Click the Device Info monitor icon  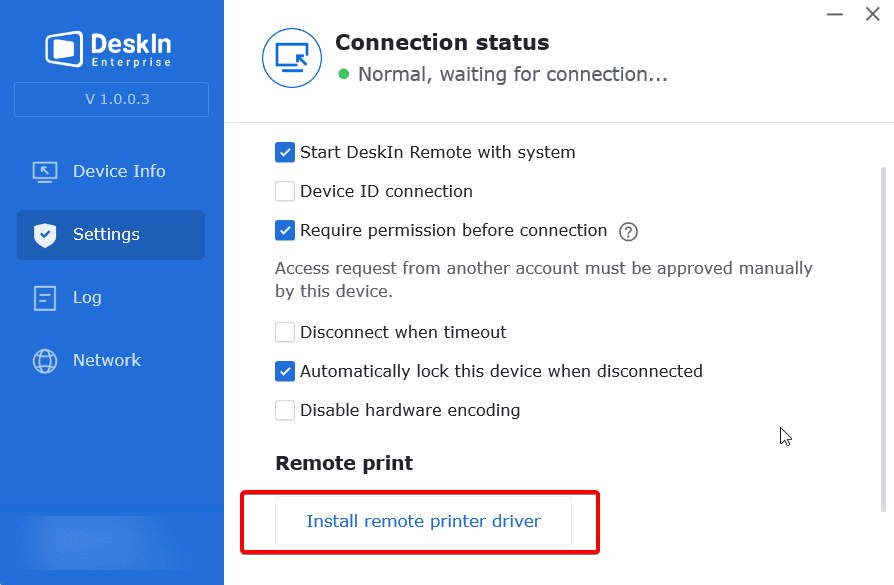point(44,172)
